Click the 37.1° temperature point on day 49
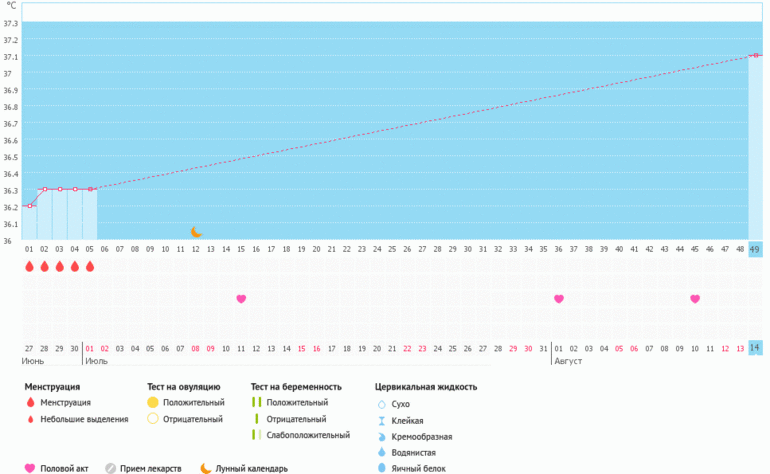770x474 pixels. pos(756,56)
